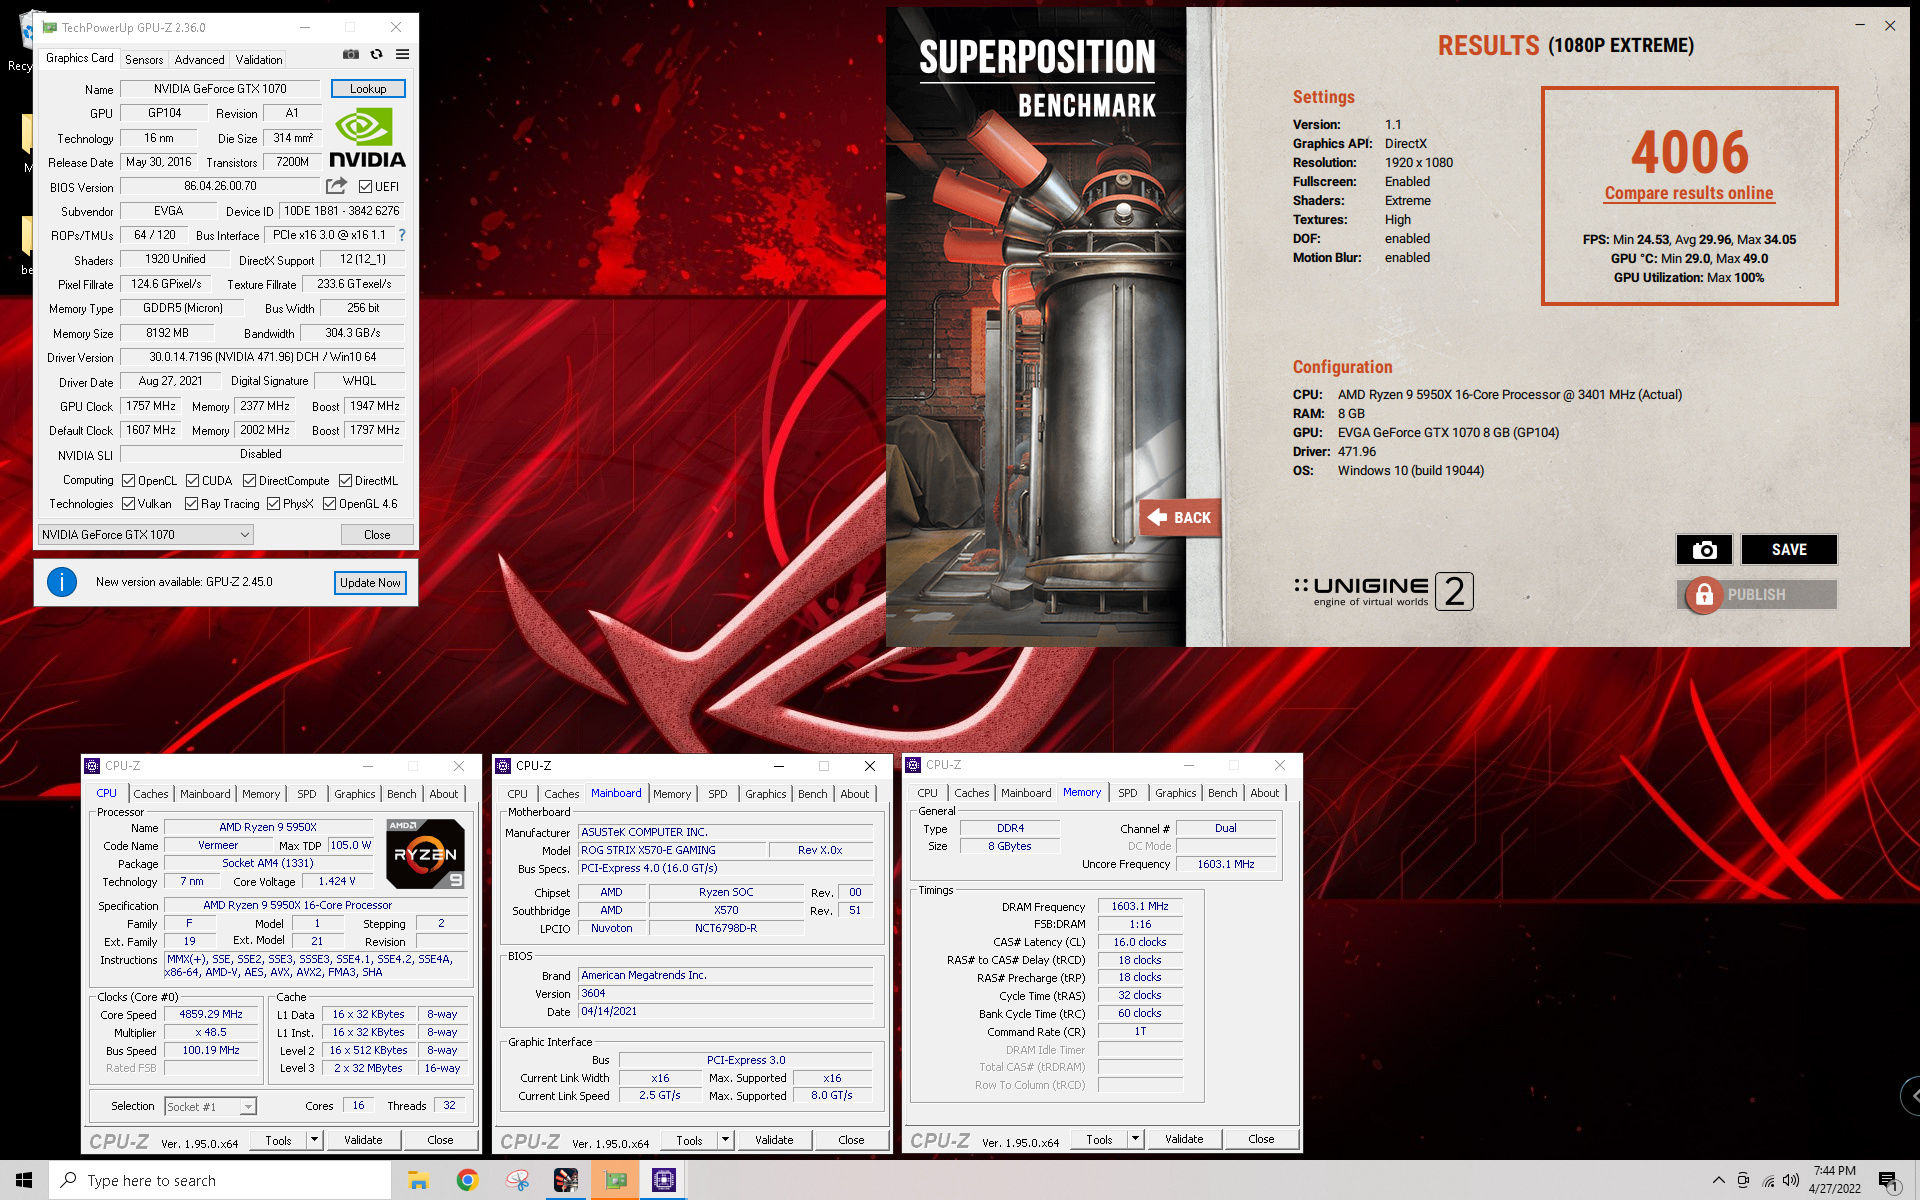
Task: Show hidden system tray icons
Action: coord(1718,1181)
